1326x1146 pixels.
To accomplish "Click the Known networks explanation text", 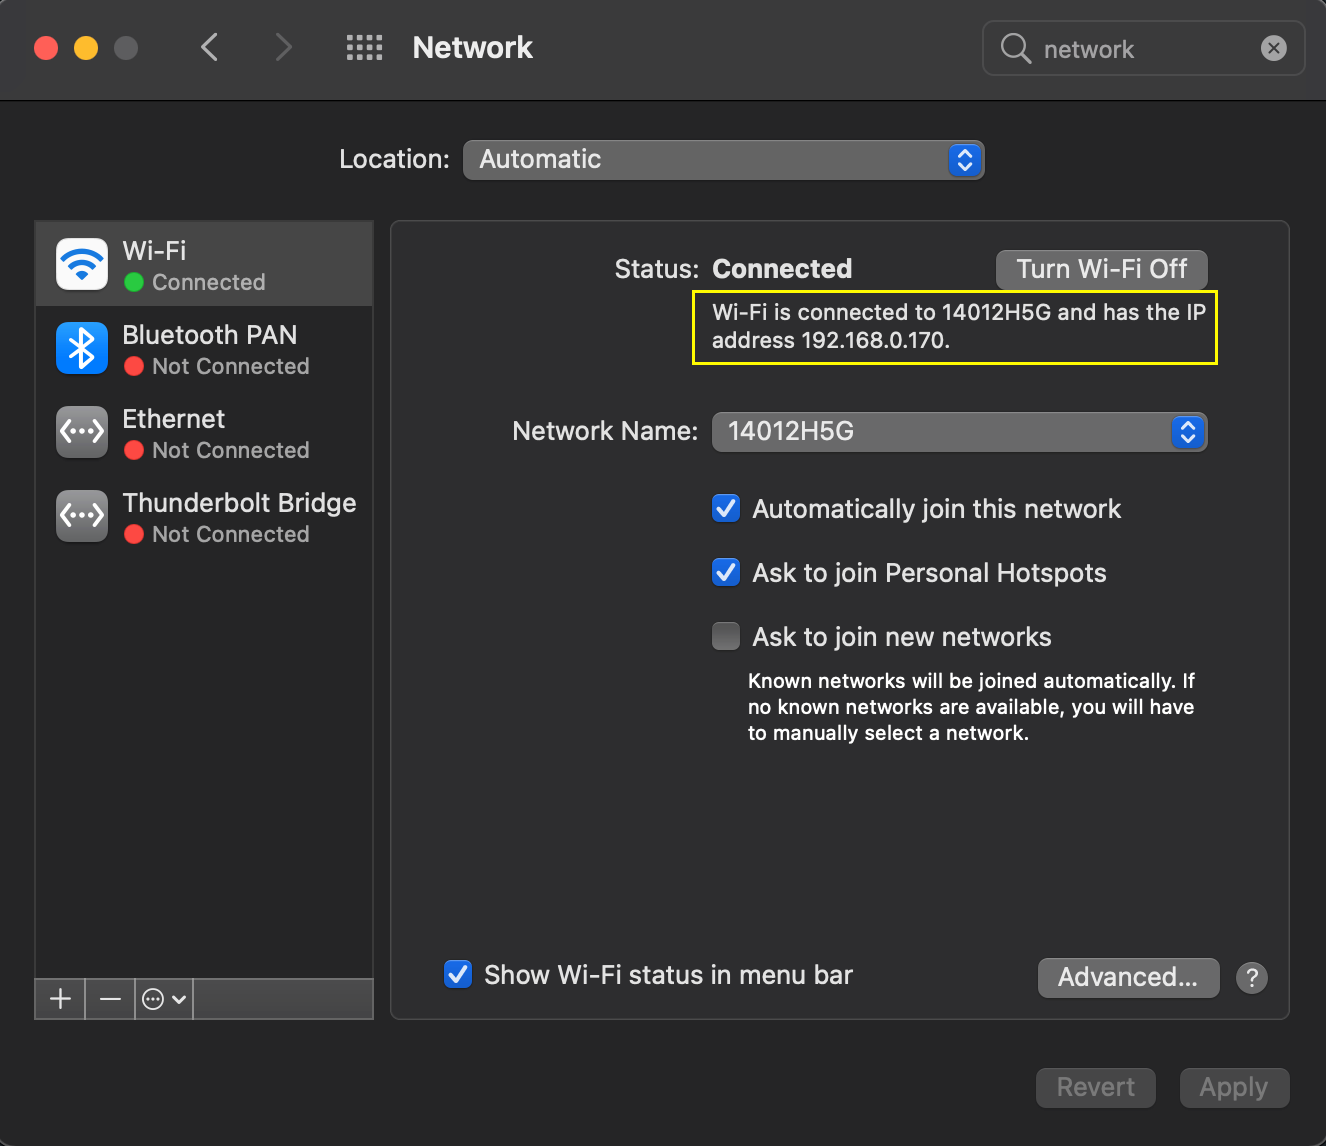I will (971, 707).
